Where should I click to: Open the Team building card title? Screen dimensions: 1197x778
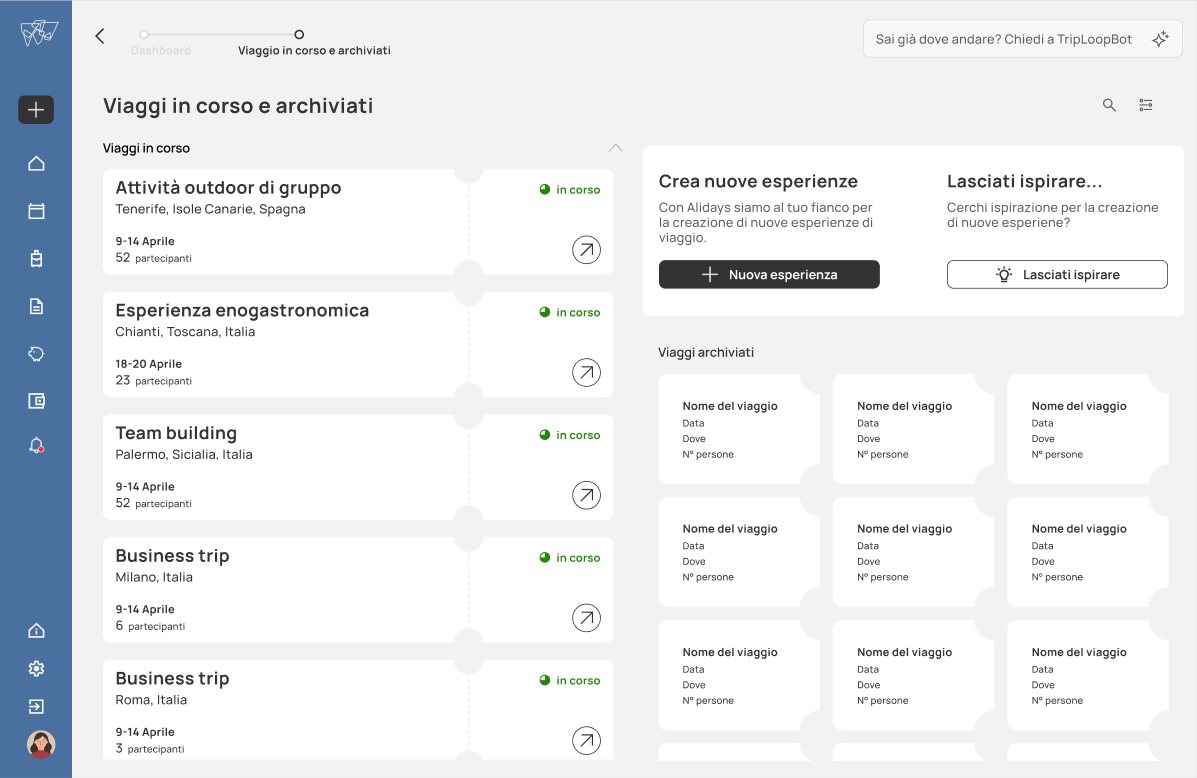coord(176,434)
